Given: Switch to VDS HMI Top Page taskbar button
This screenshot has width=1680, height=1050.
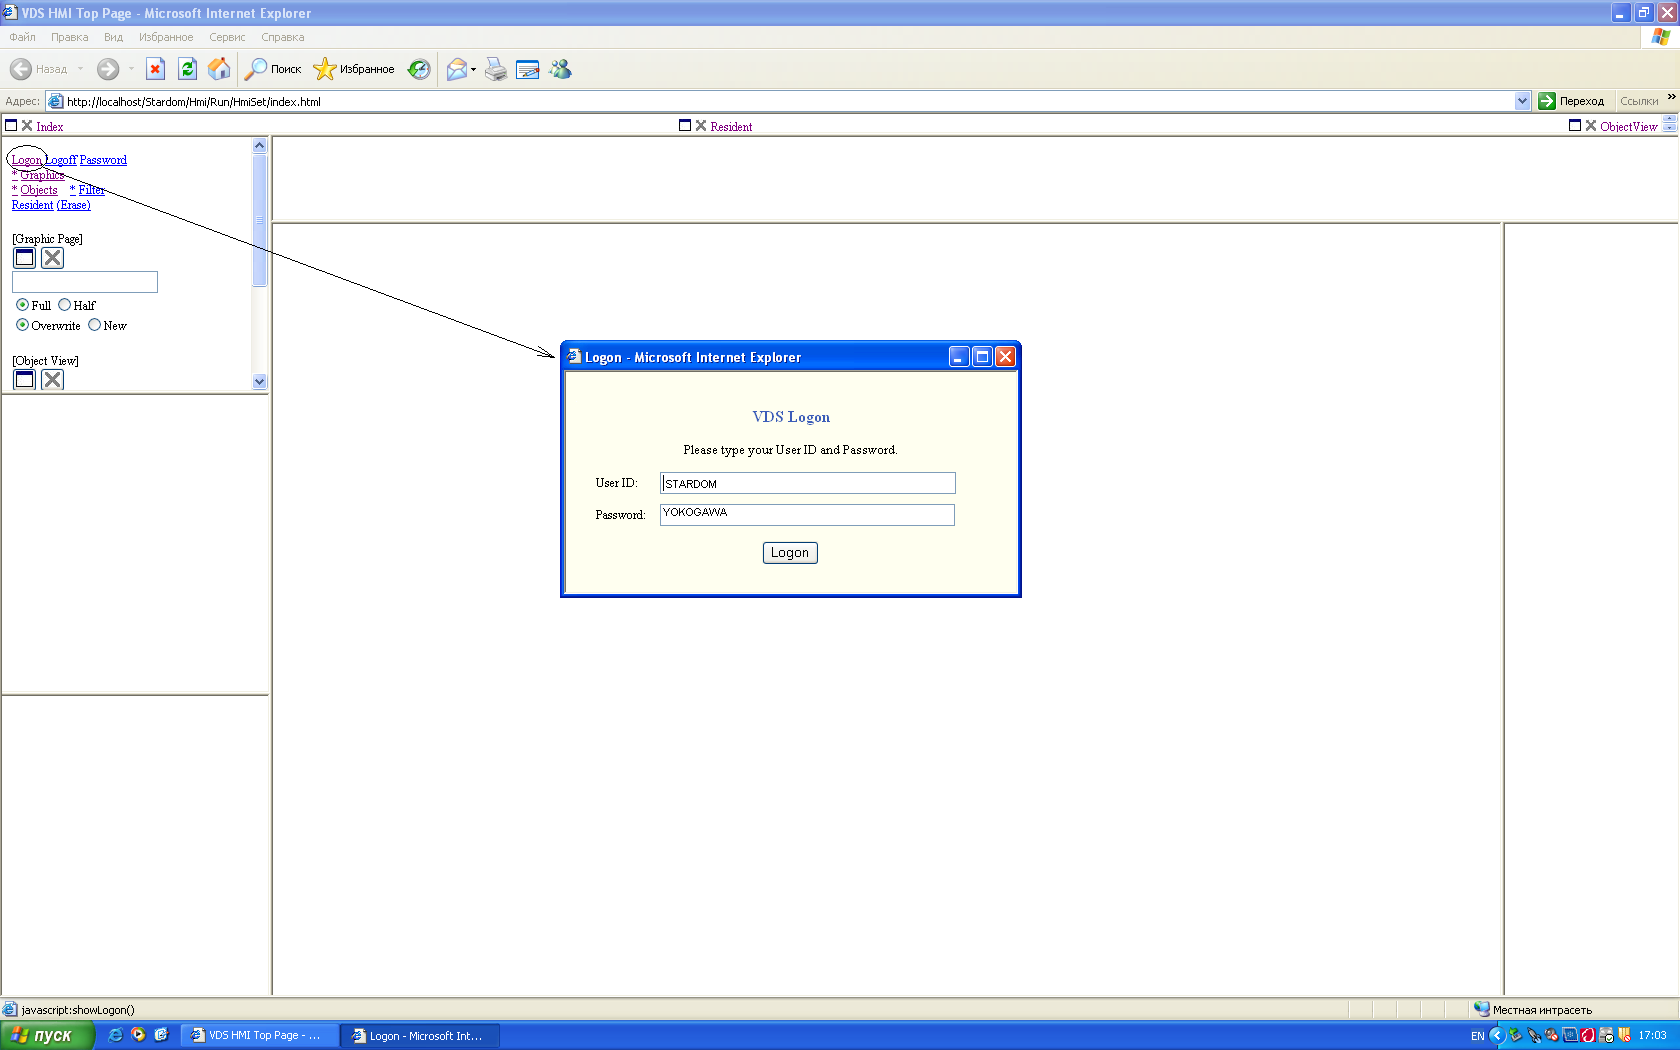Looking at the screenshot, I should click(259, 1035).
